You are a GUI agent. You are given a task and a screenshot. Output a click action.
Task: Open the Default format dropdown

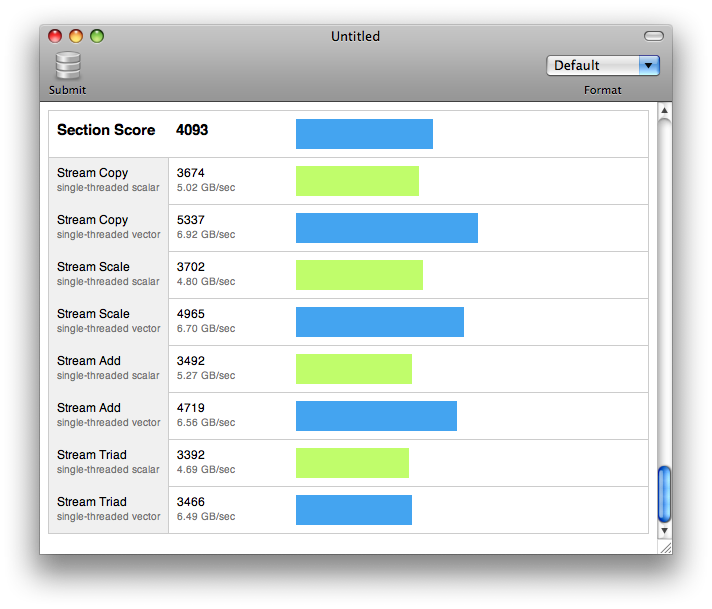coord(603,65)
